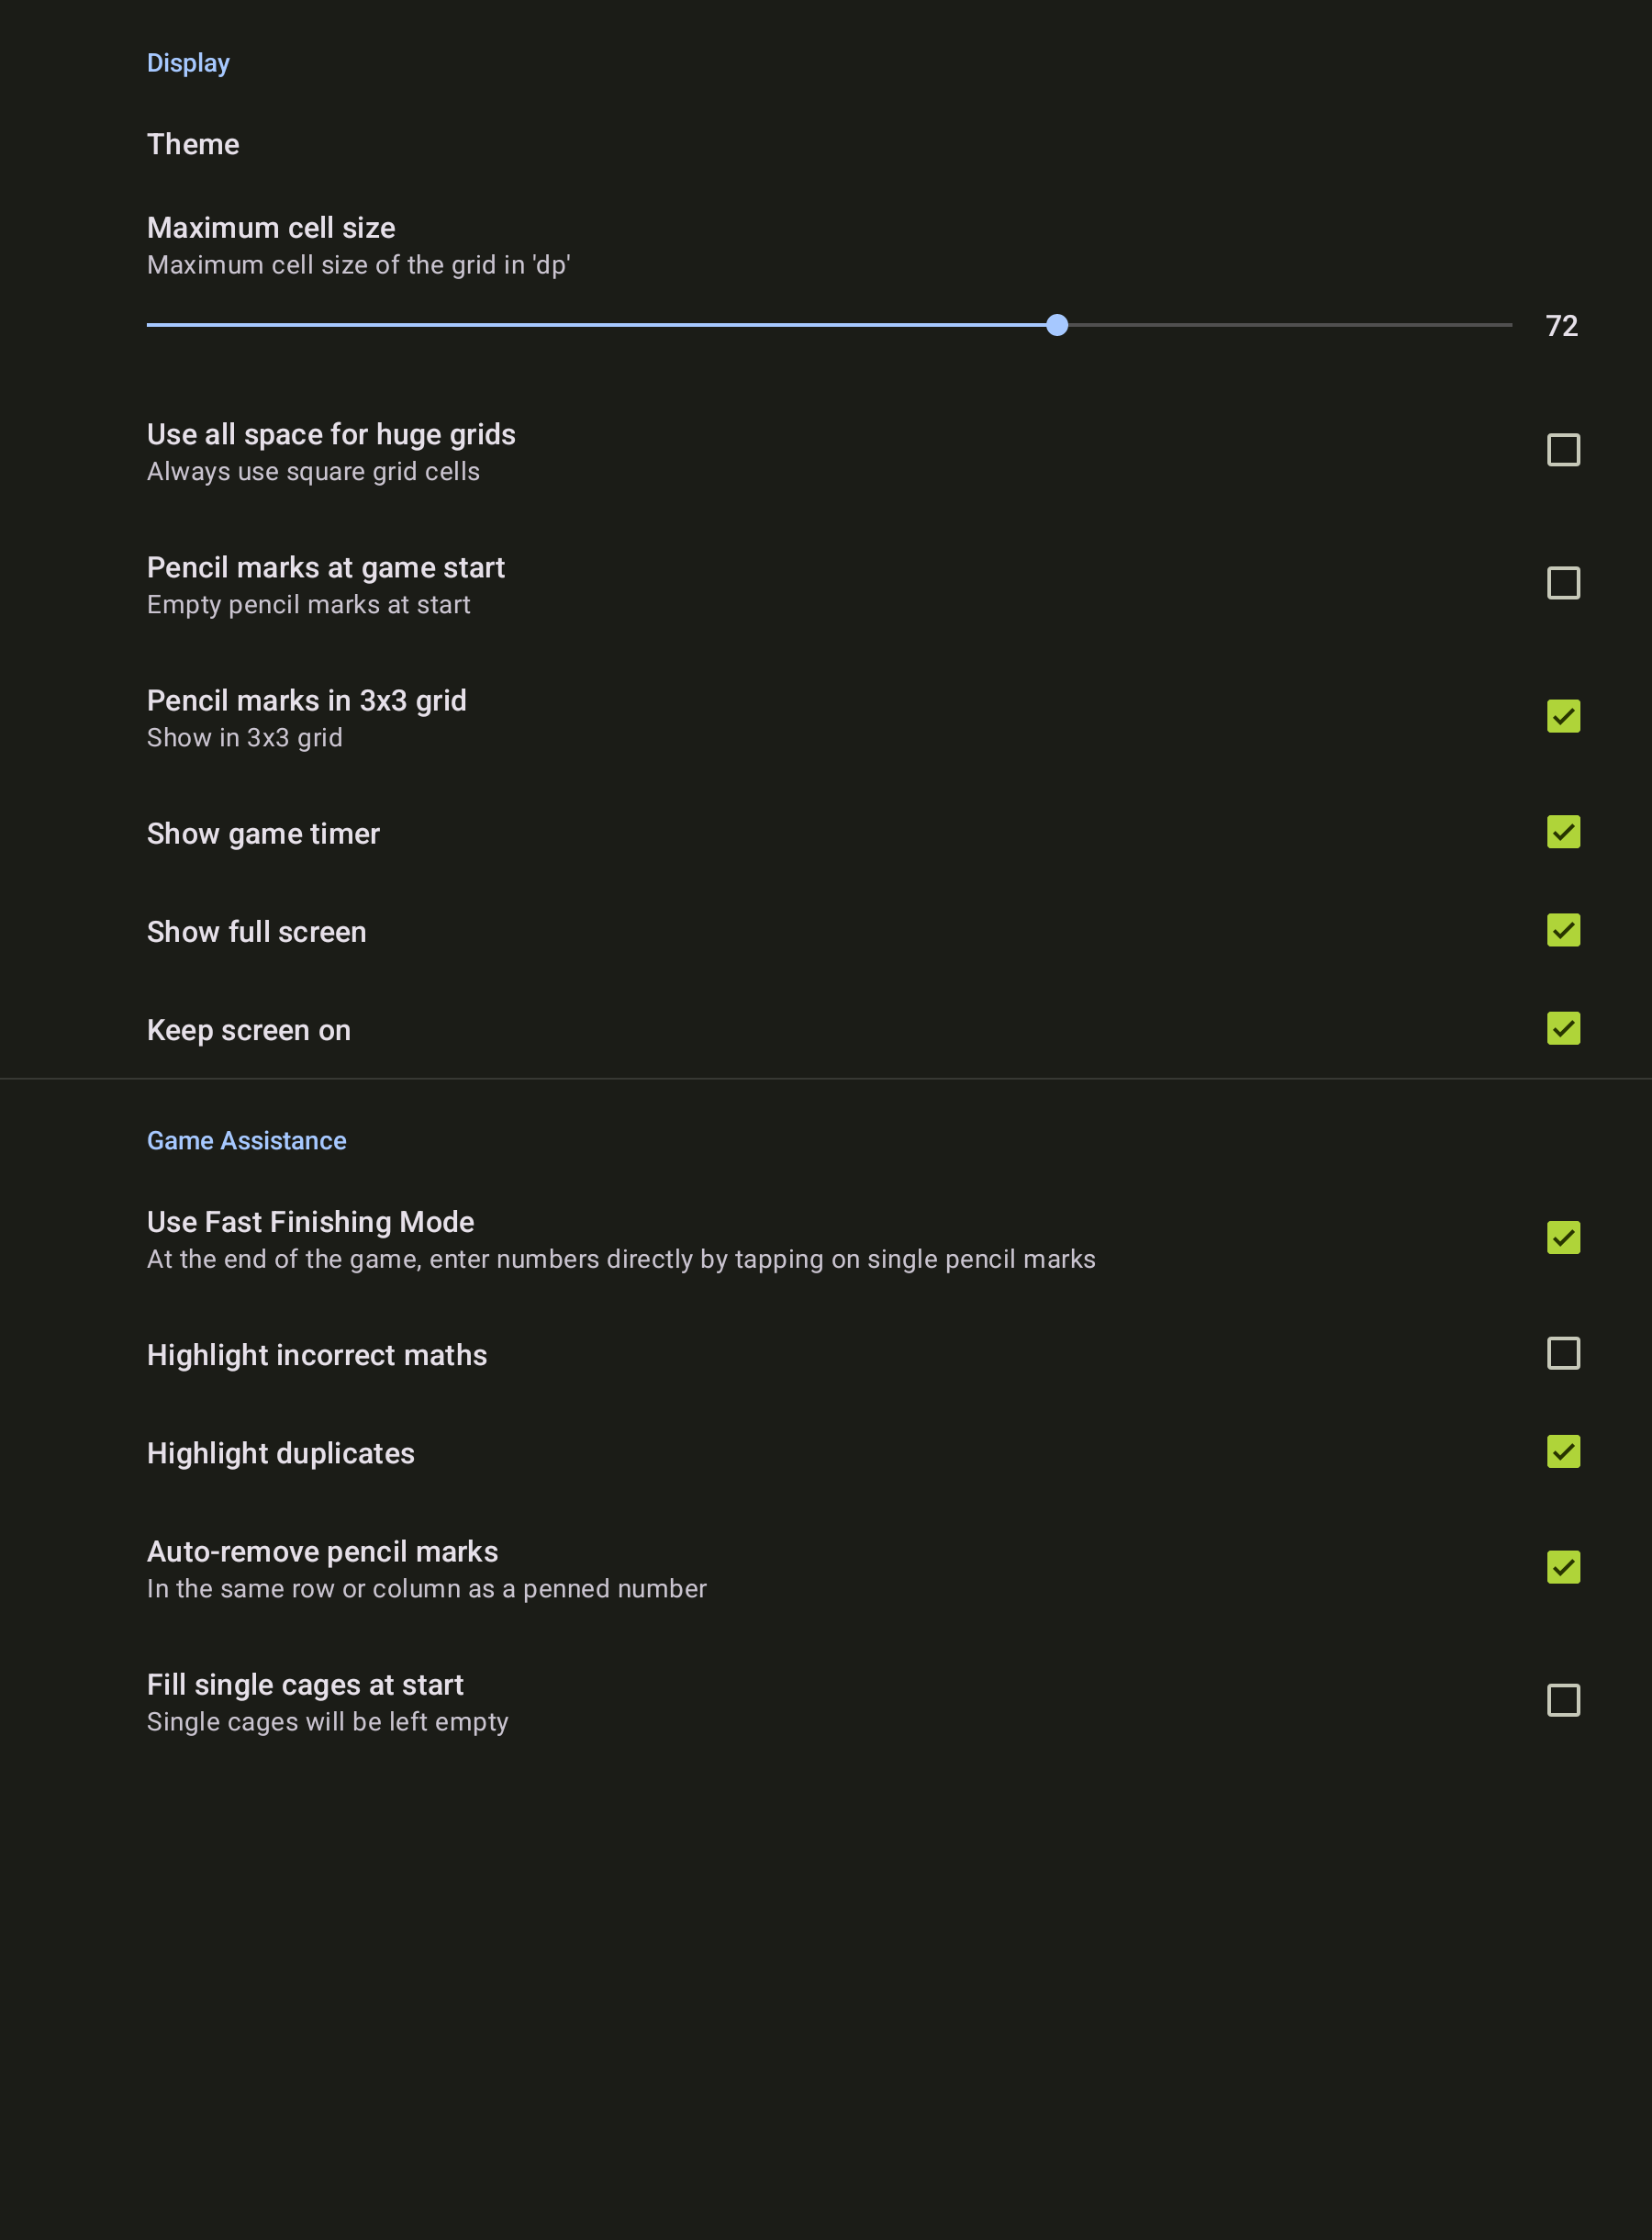Click the Maximum cell size slider handle

1057,325
